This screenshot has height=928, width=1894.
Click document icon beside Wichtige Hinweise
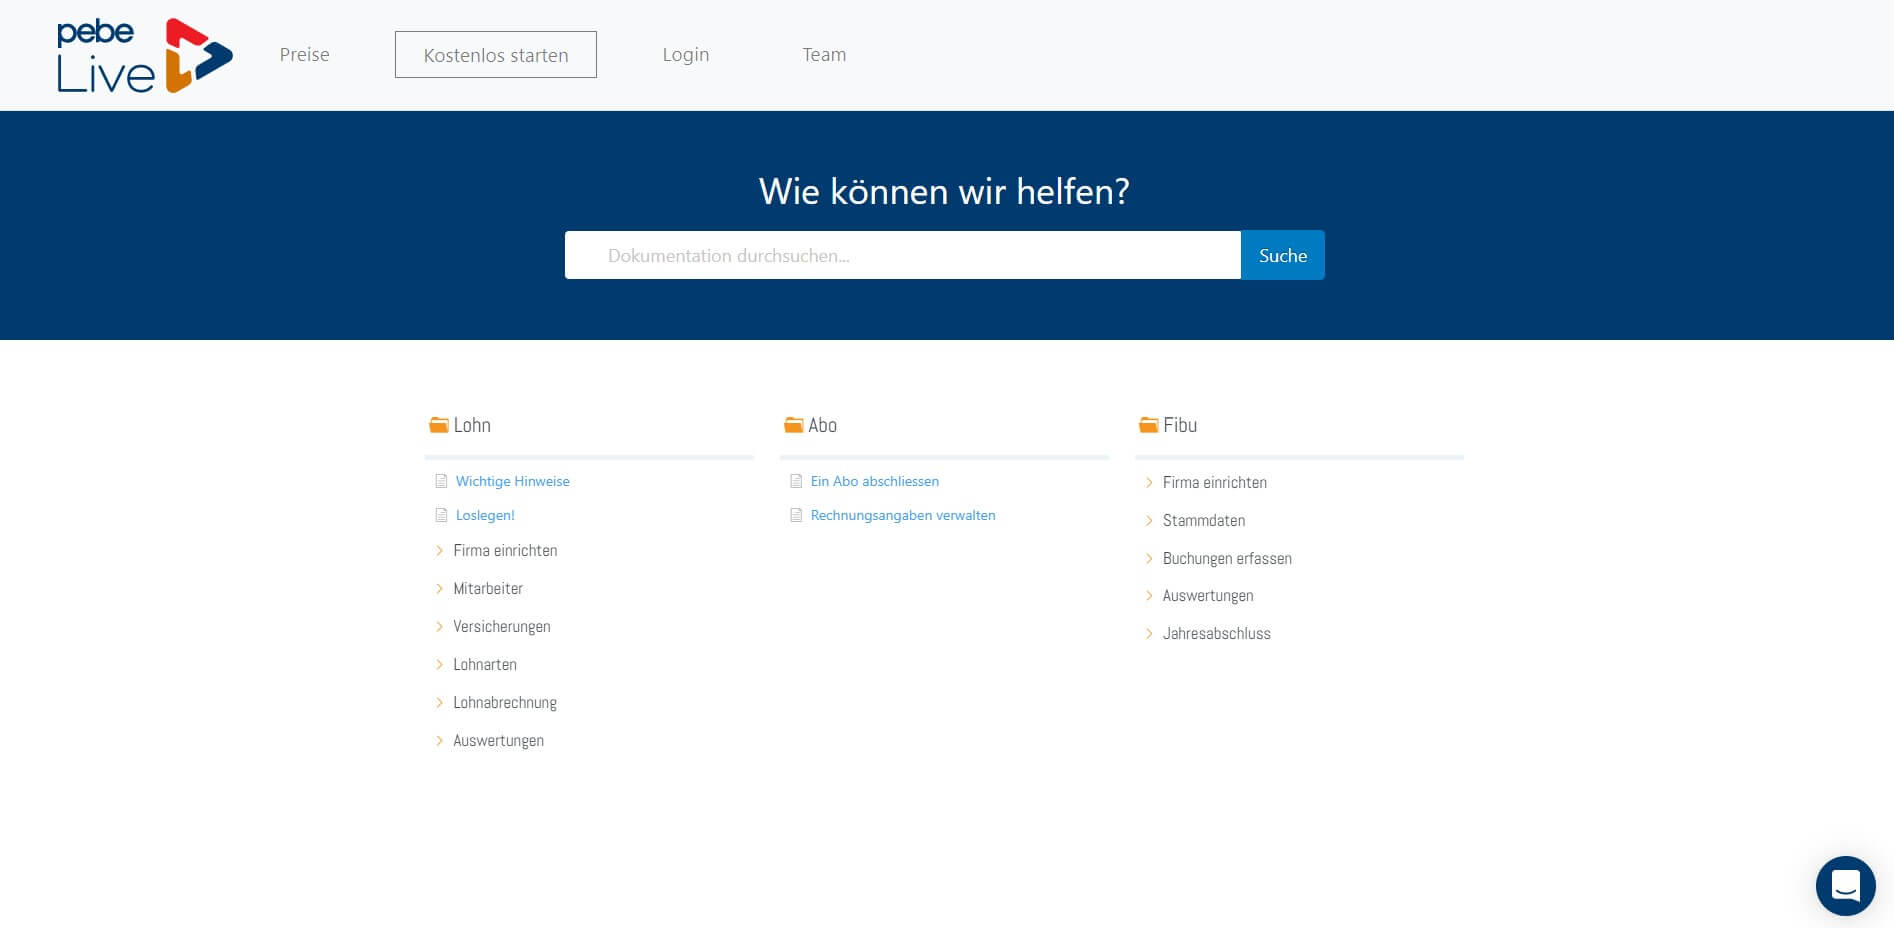pyautogui.click(x=441, y=481)
